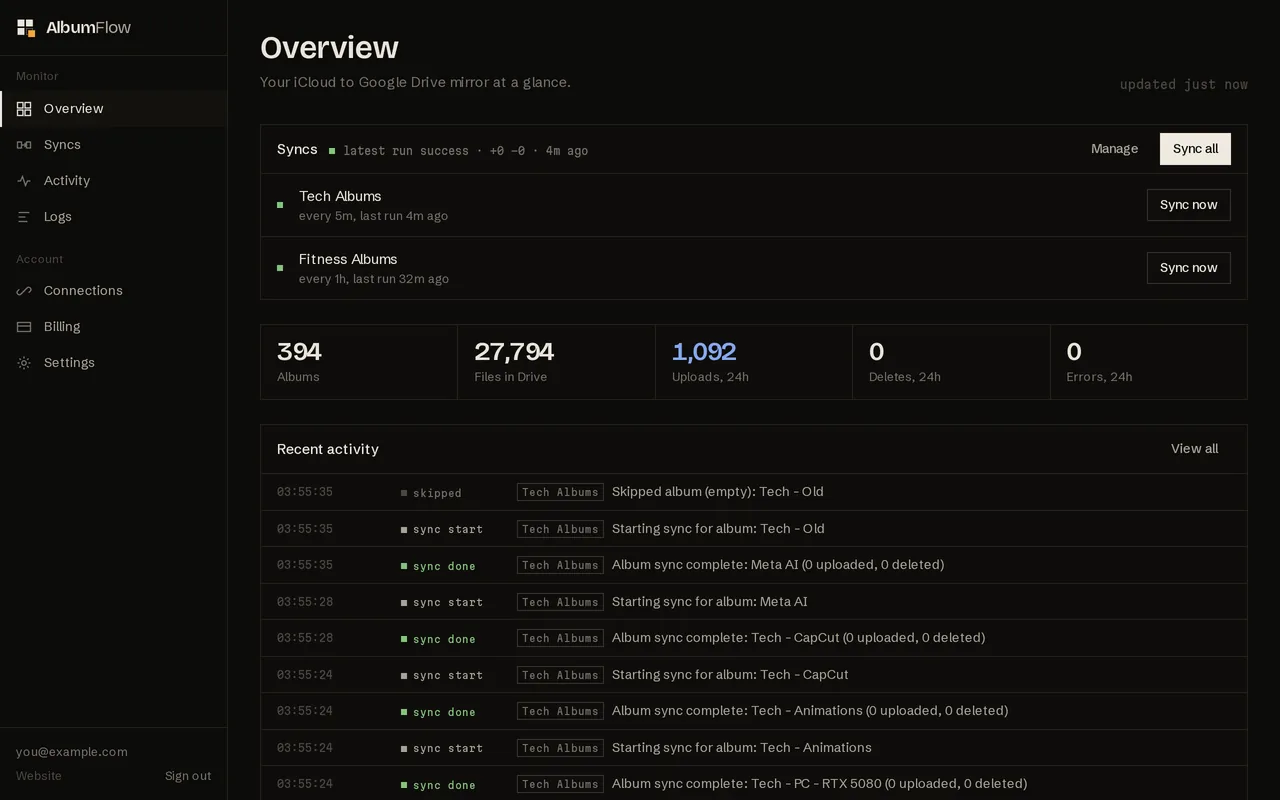
Task: Click the 'updated just now' timestamp
Action: coord(1184,85)
